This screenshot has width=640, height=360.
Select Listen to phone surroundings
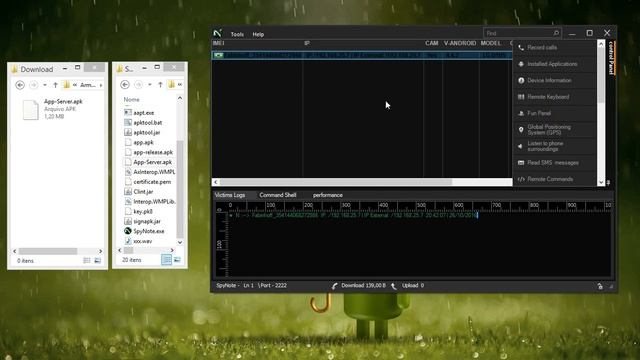coord(545,146)
